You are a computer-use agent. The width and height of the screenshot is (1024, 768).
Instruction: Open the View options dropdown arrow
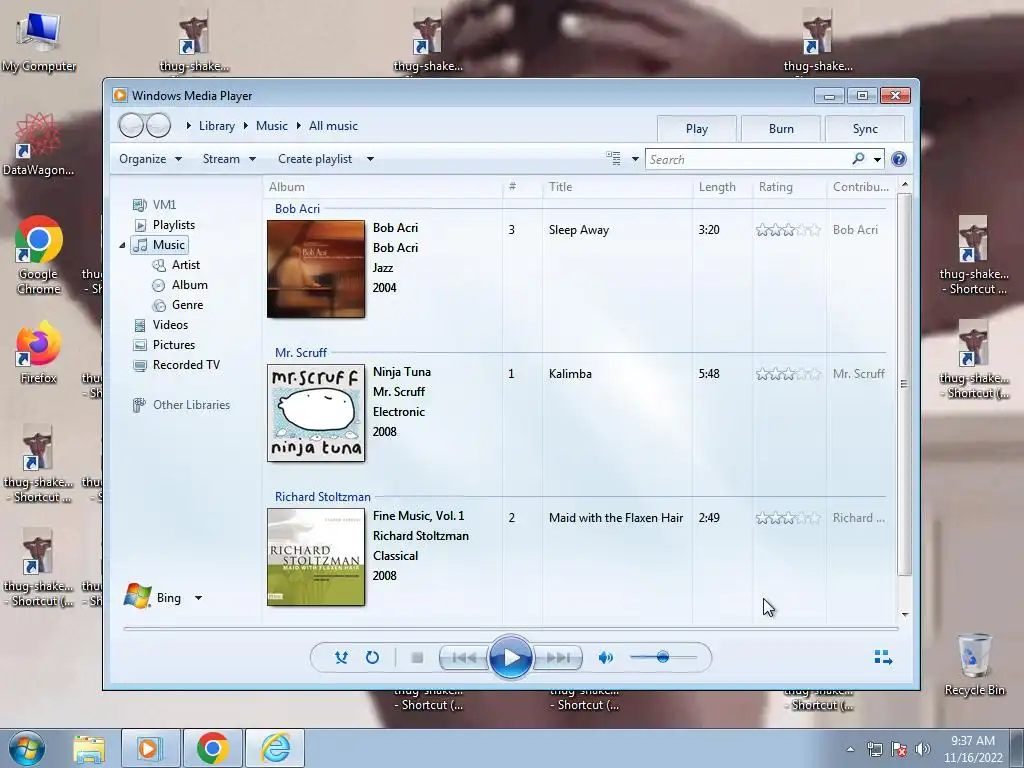click(x=635, y=159)
